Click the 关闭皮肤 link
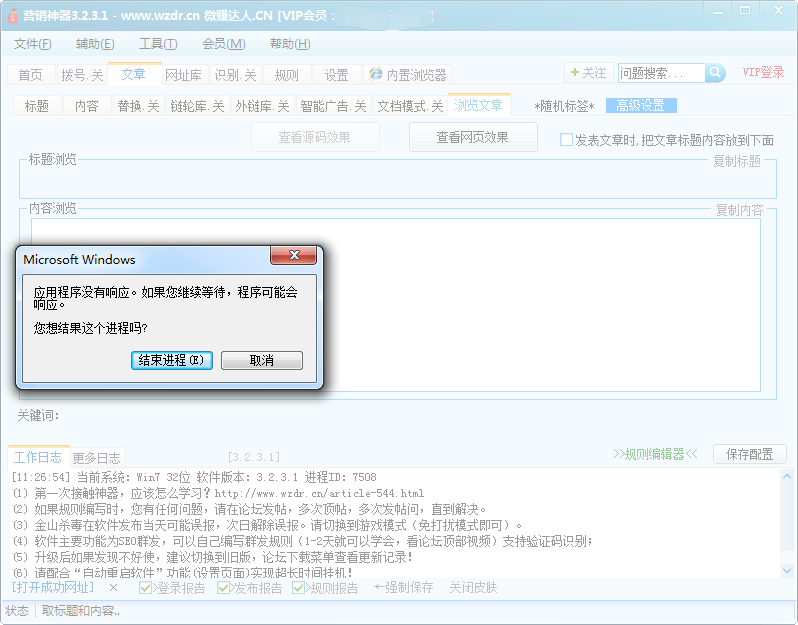This screenshot has width=798, height=625. click(473, 588)
